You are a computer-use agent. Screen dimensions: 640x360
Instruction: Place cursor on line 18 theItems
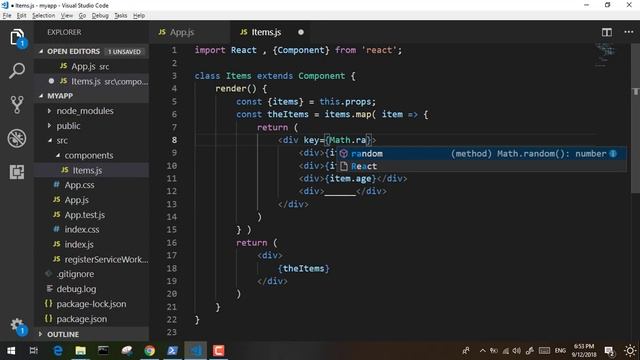304,268
